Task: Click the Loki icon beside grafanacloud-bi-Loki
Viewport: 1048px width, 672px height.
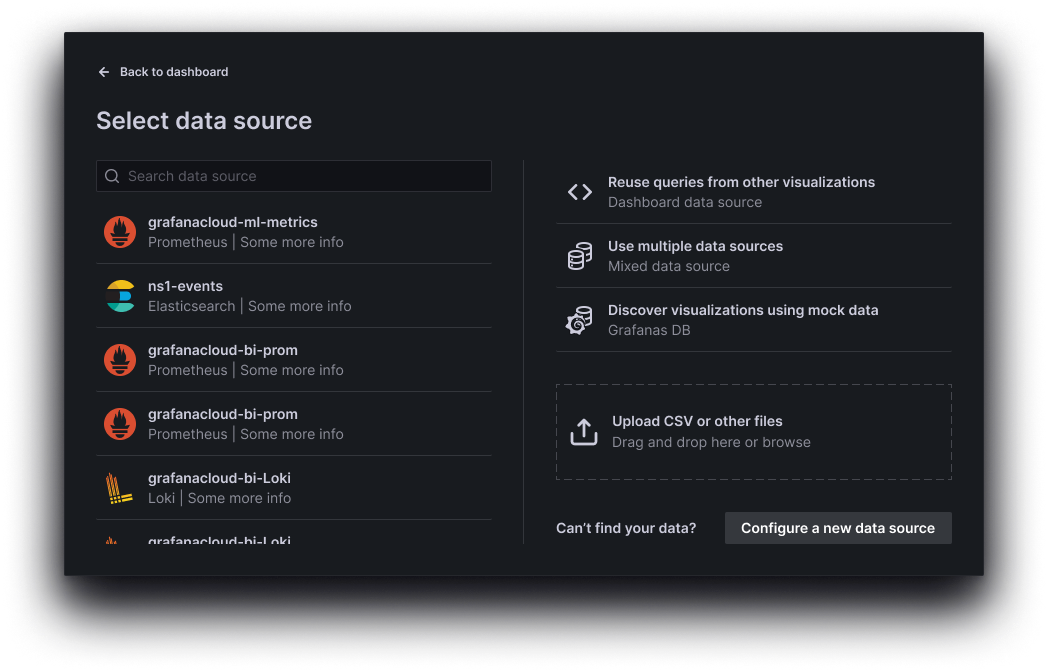Action: tap(120, 487)
